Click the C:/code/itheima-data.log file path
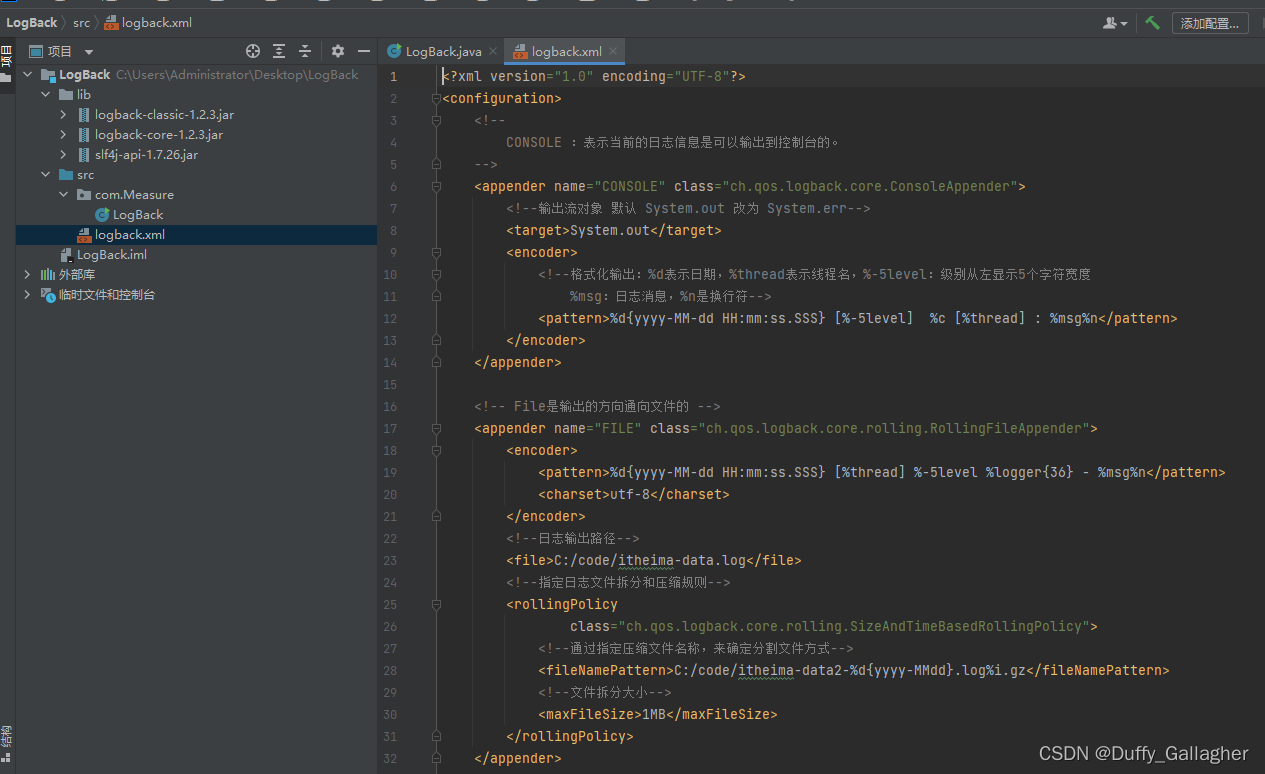Viewport: 1265px width, 774px height. (x=650, y=560)
